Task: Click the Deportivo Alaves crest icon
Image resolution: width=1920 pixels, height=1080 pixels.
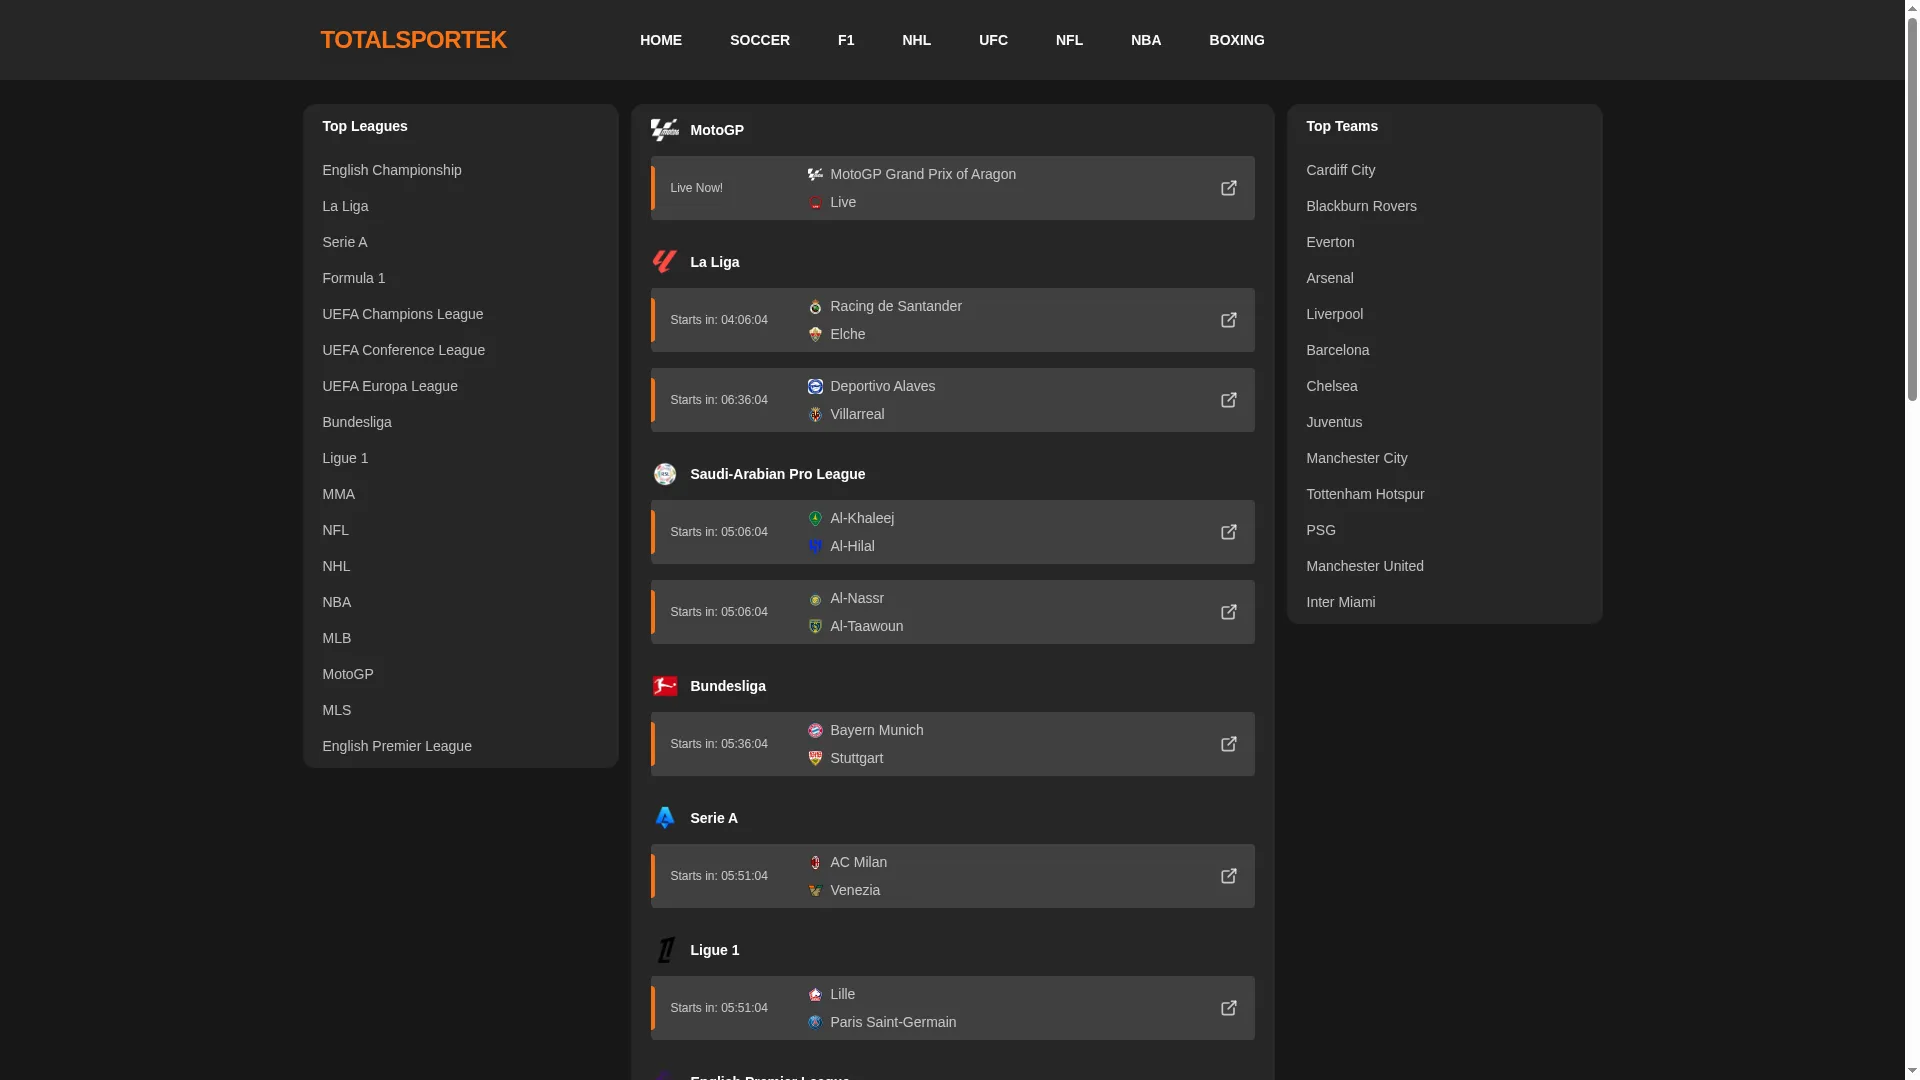Action: (815, 386)
